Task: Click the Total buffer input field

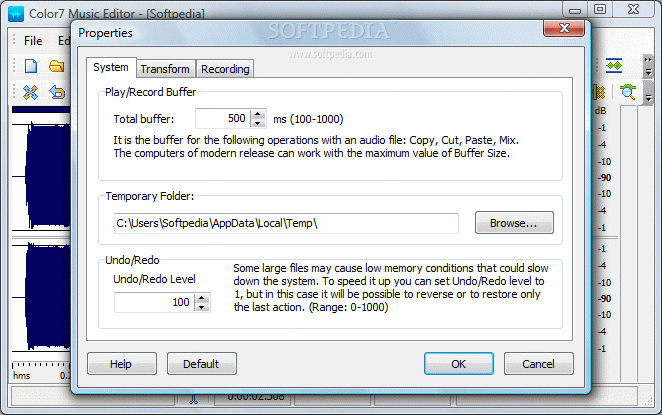Action: click(x=223, y=119)
